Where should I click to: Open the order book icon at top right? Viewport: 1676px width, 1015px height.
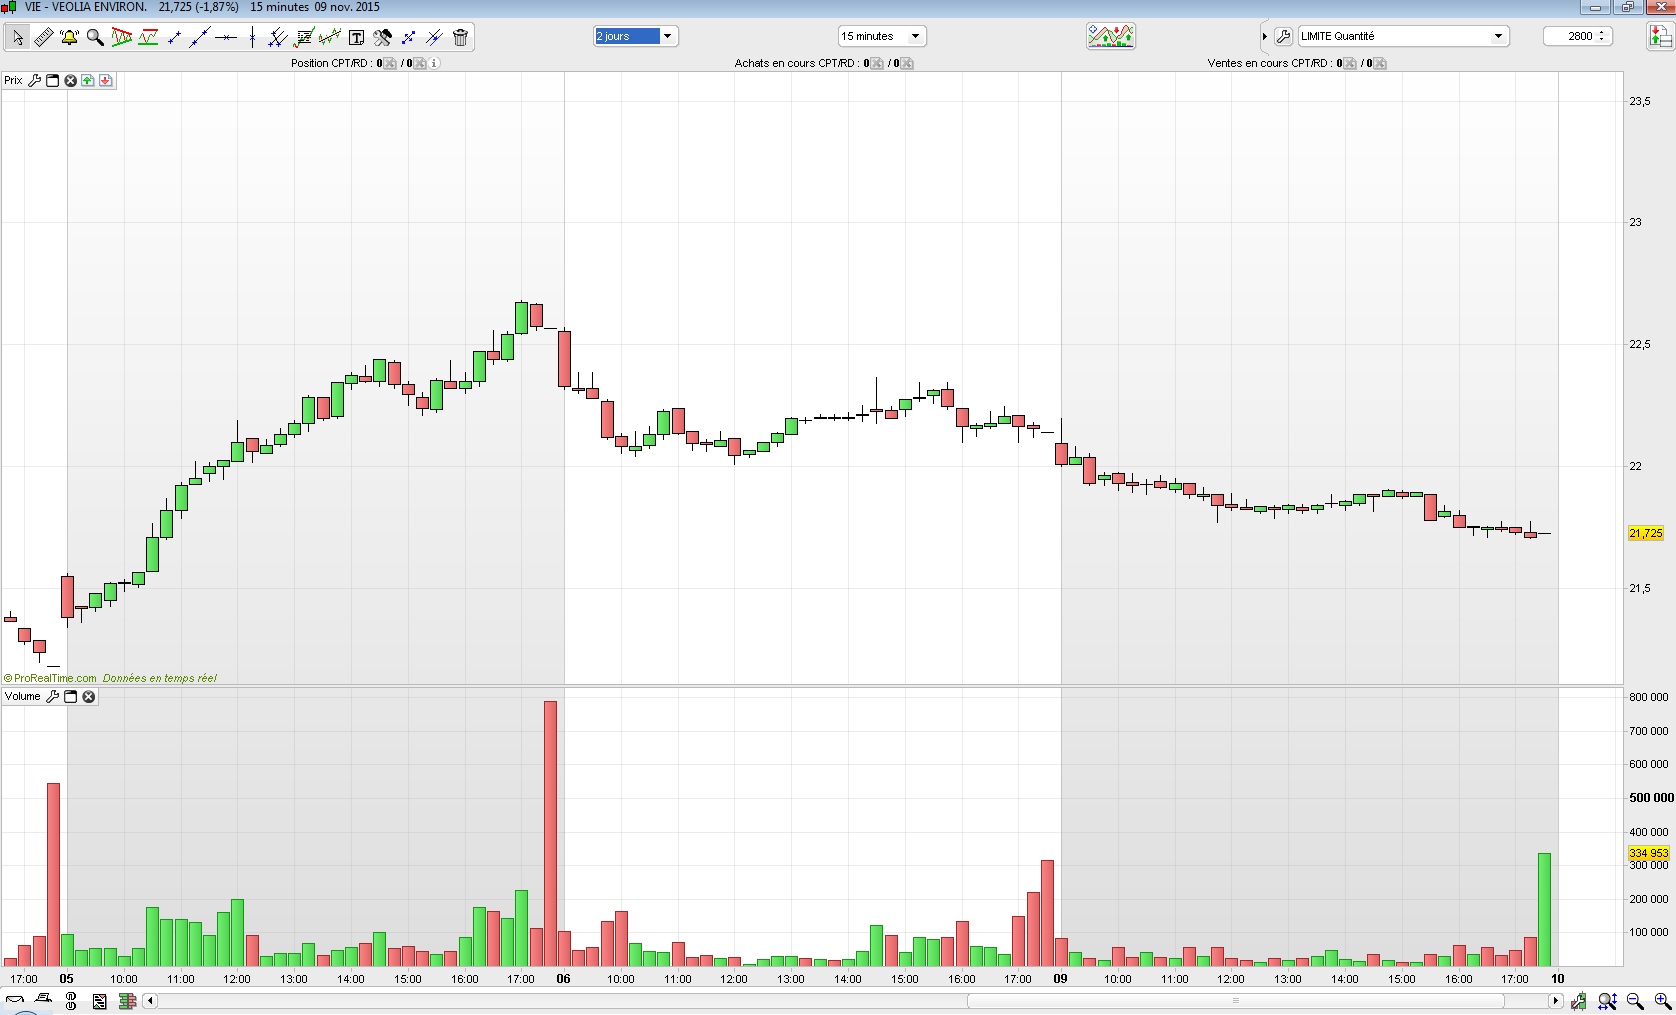coord(1660,36)
